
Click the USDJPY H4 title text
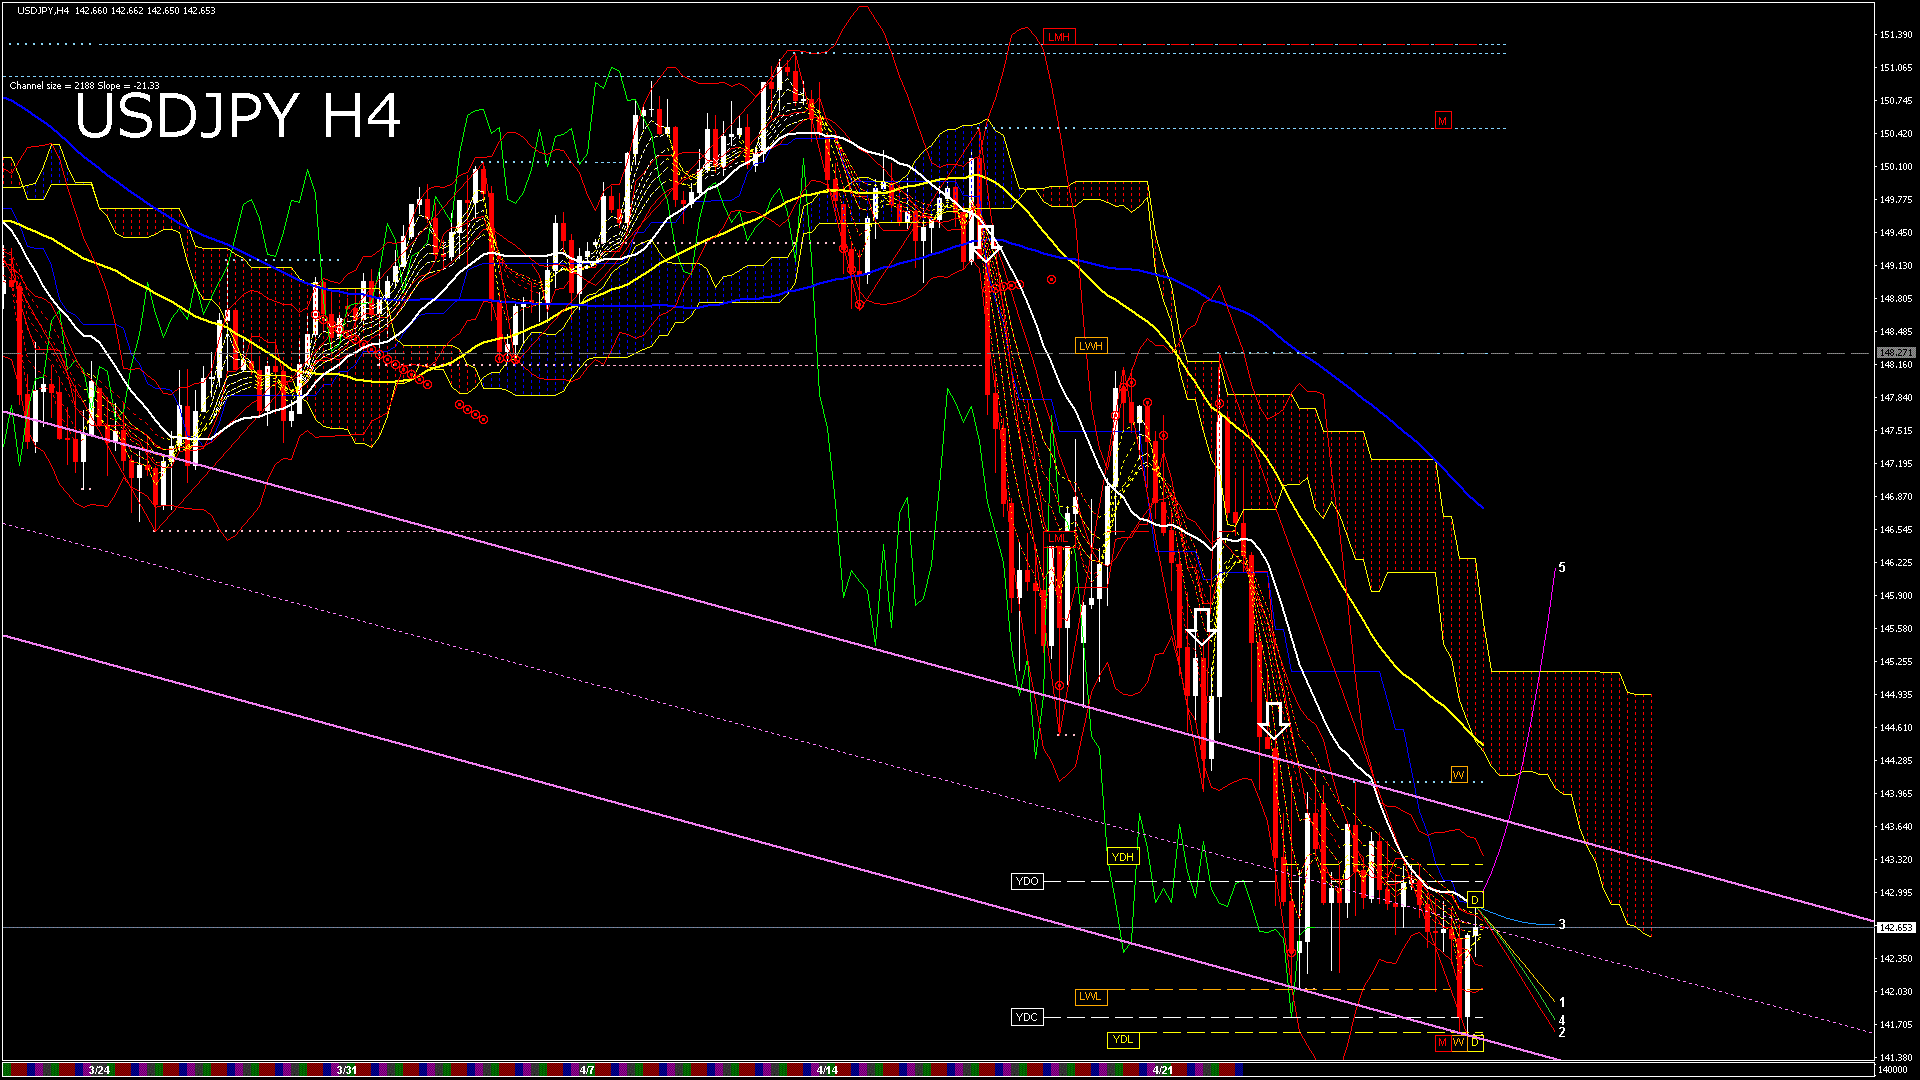pos(238,116)
